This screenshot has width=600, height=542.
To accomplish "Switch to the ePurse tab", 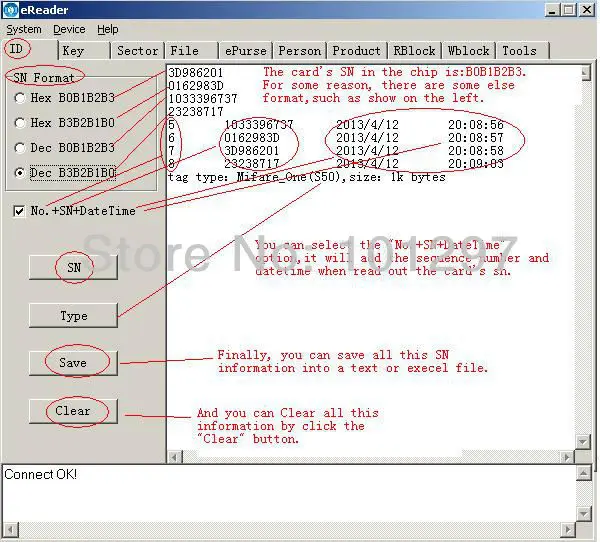I will pyautogui.click(x=245, y=51).
